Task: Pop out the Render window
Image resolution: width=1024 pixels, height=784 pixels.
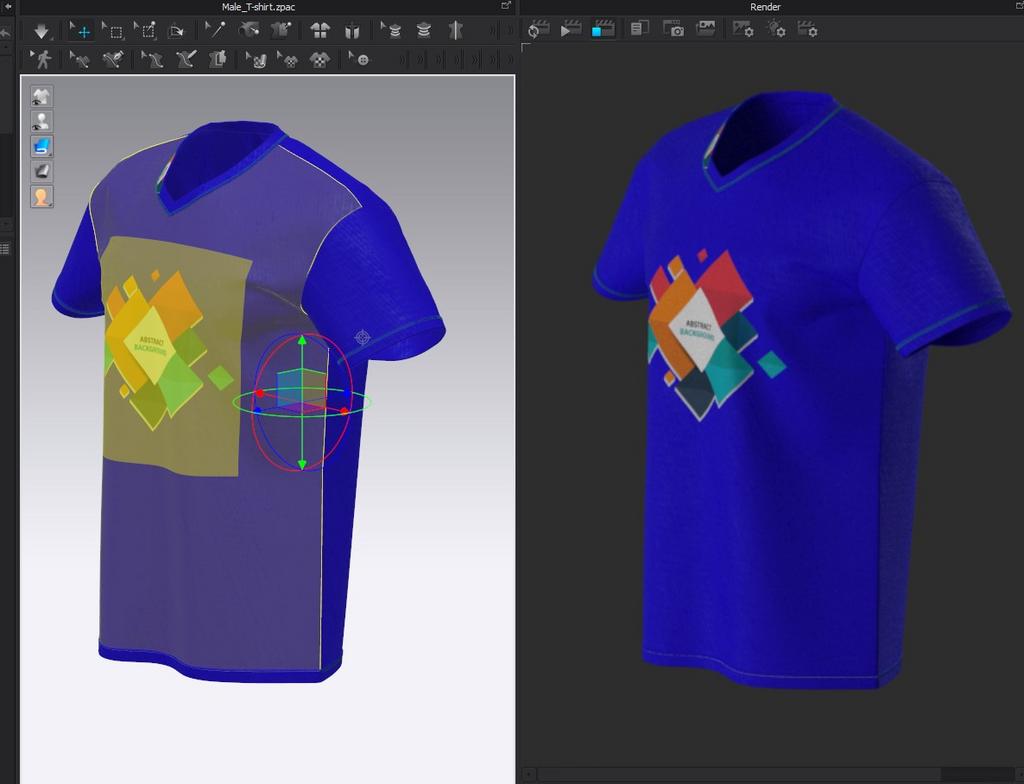Action: [1019, 6]
